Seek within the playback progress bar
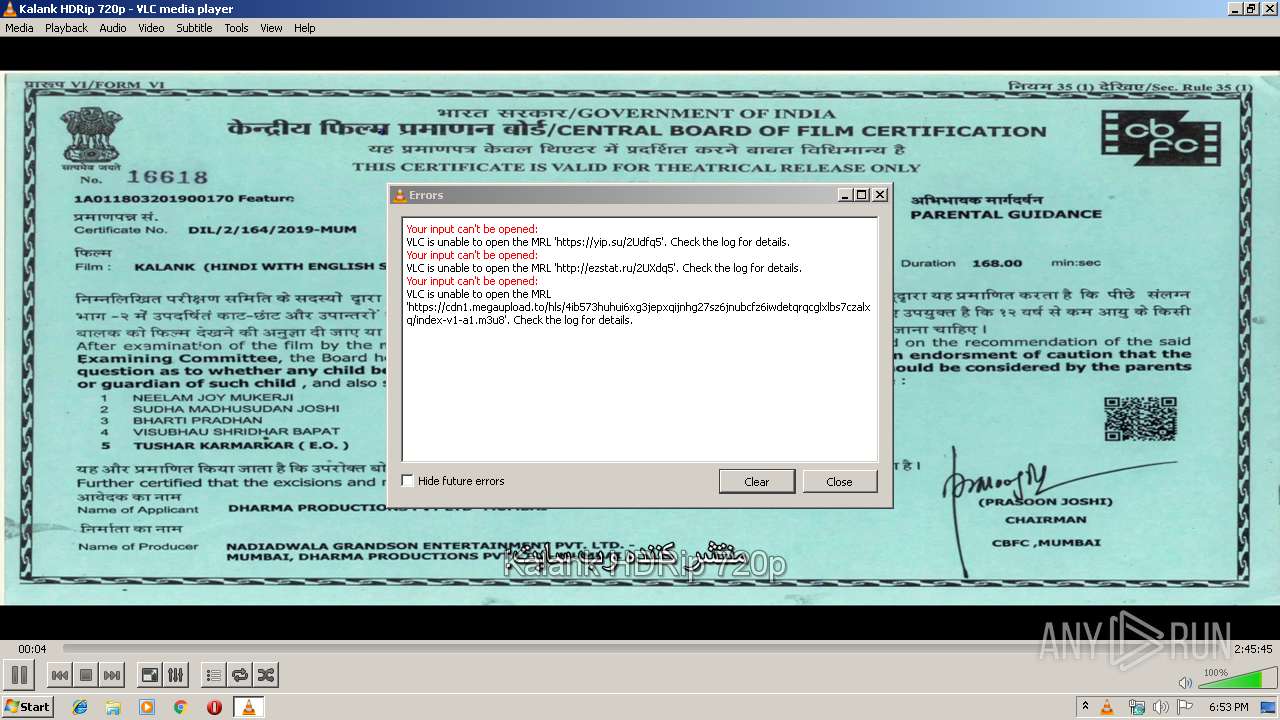 pos(642,649)
